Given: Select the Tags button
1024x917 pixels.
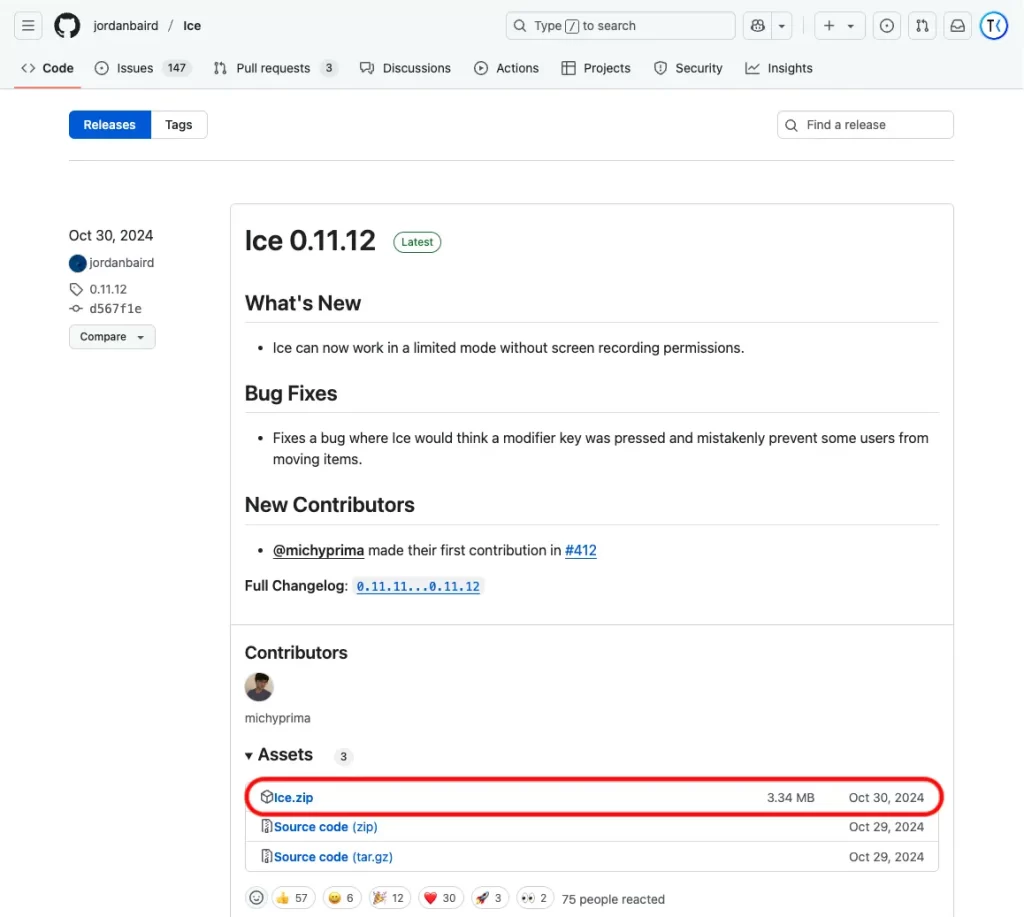Looking at the screenshot, I should point(179,125).
